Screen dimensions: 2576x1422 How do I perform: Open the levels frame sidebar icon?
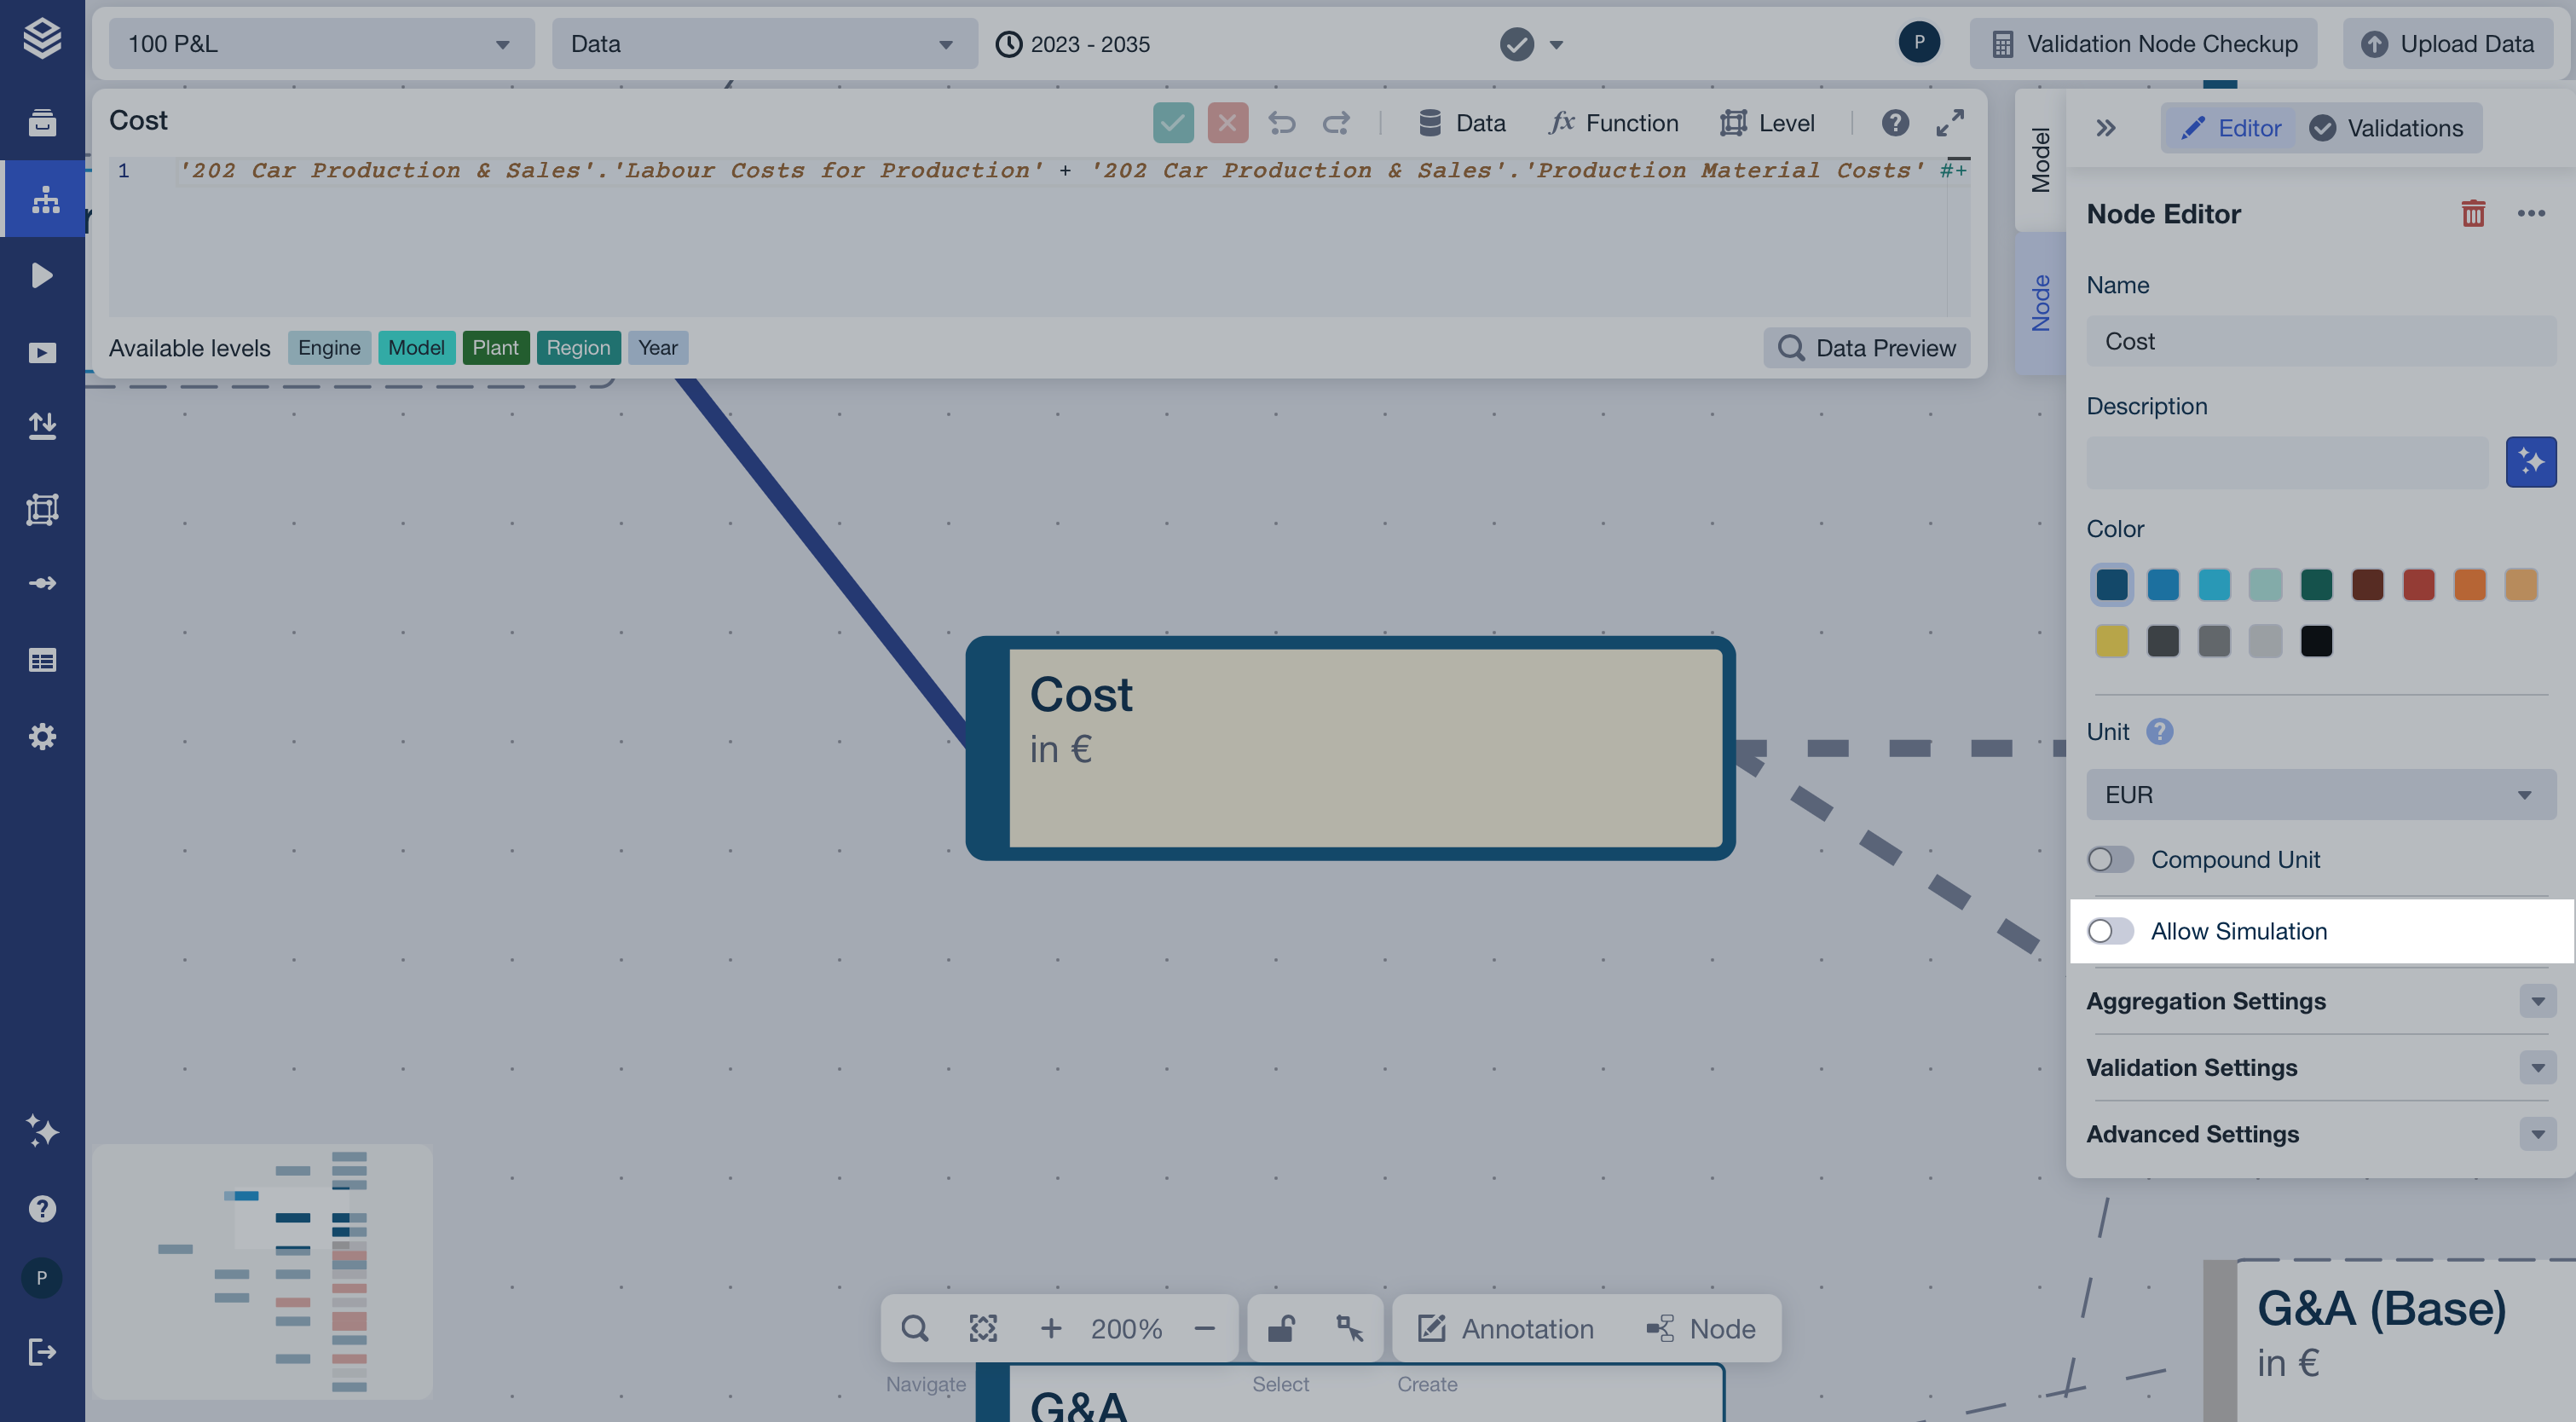(x=42, y=509)
